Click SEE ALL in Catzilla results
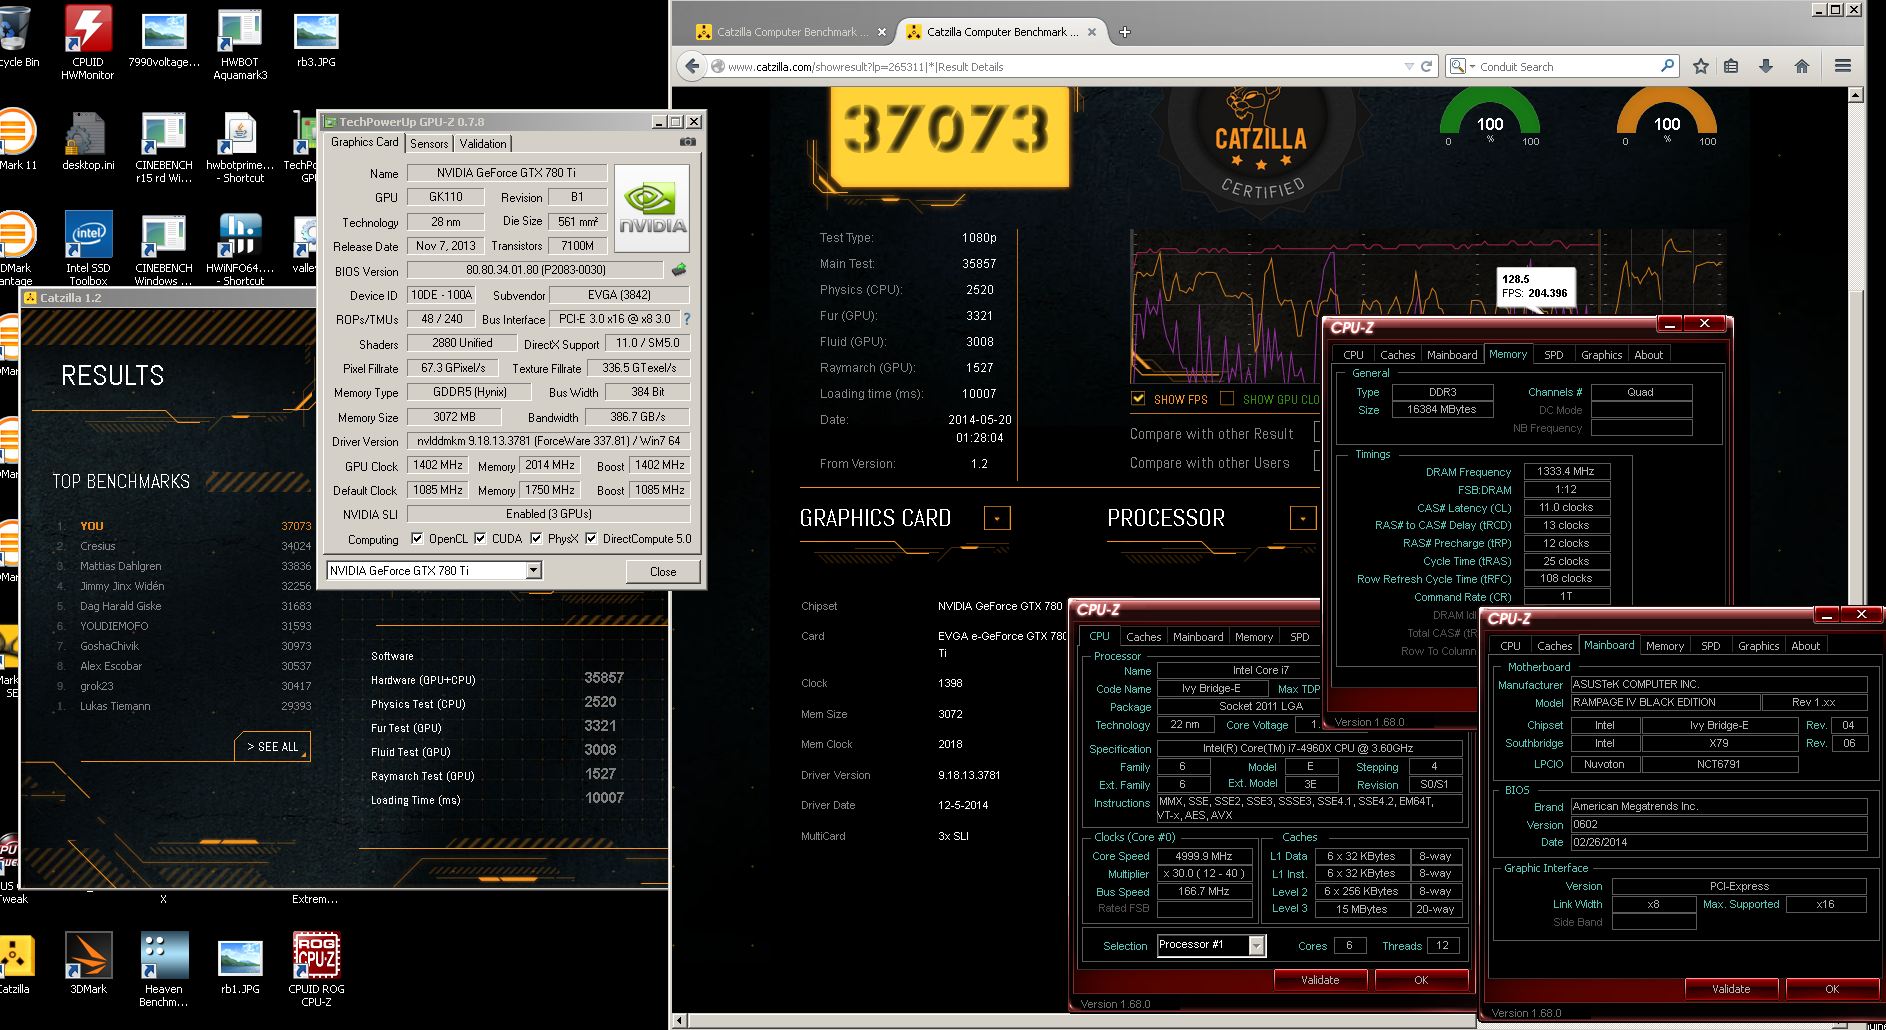Viewport: 1886px width, 1030px height. (272, 746)
